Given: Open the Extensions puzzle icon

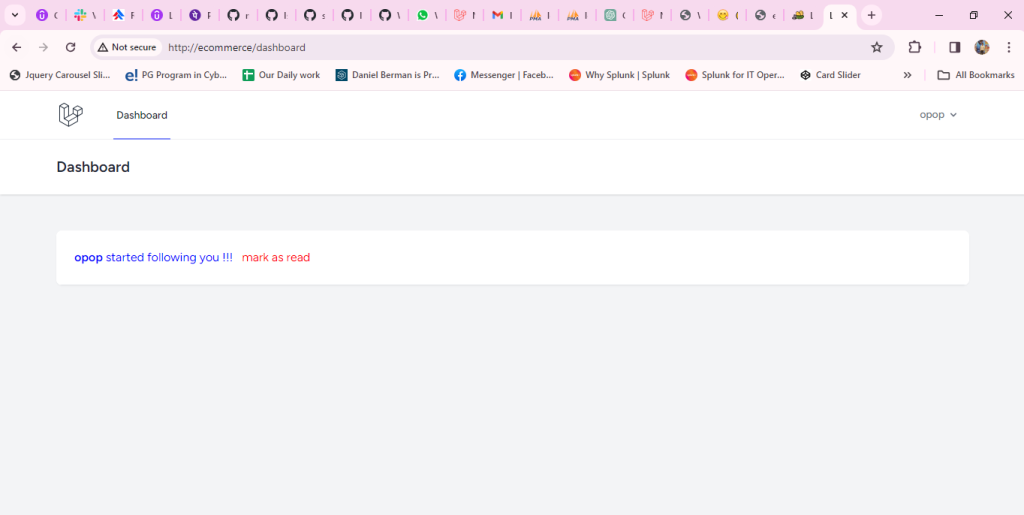Looking at the screenshot, I should [914, 47].
